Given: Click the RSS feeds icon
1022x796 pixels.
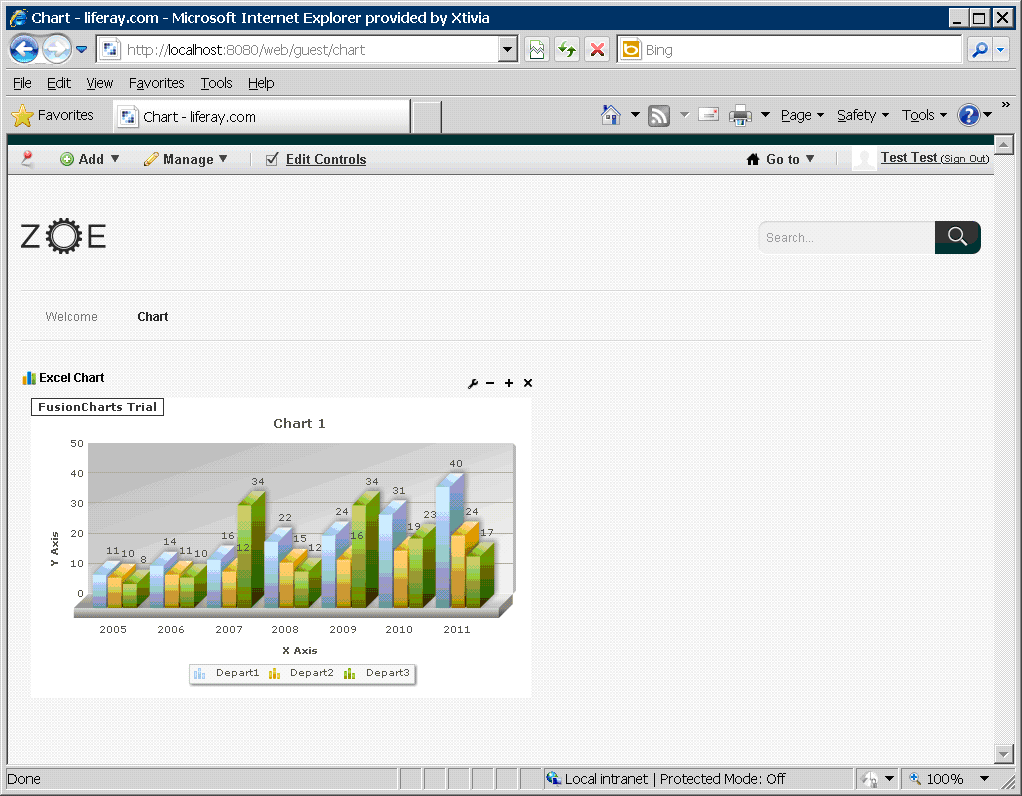Looking at the screenshot, I should click(659, 115).
